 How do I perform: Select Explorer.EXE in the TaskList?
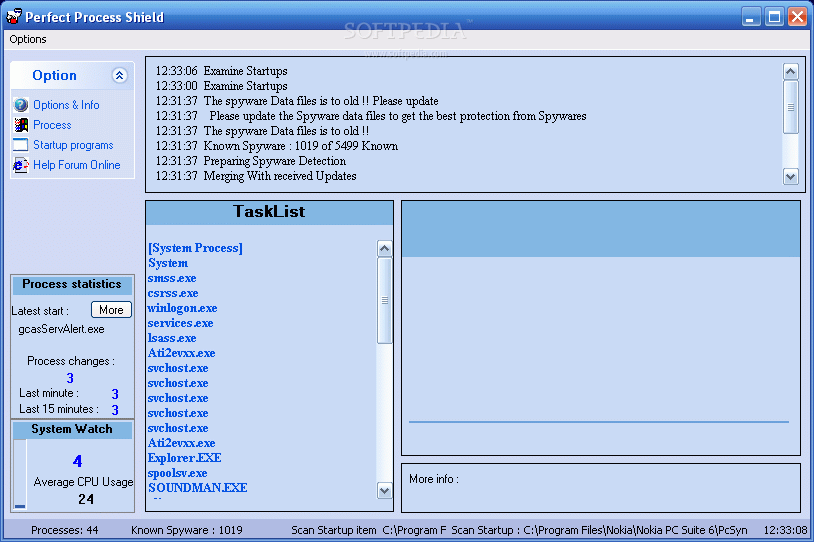184,458
